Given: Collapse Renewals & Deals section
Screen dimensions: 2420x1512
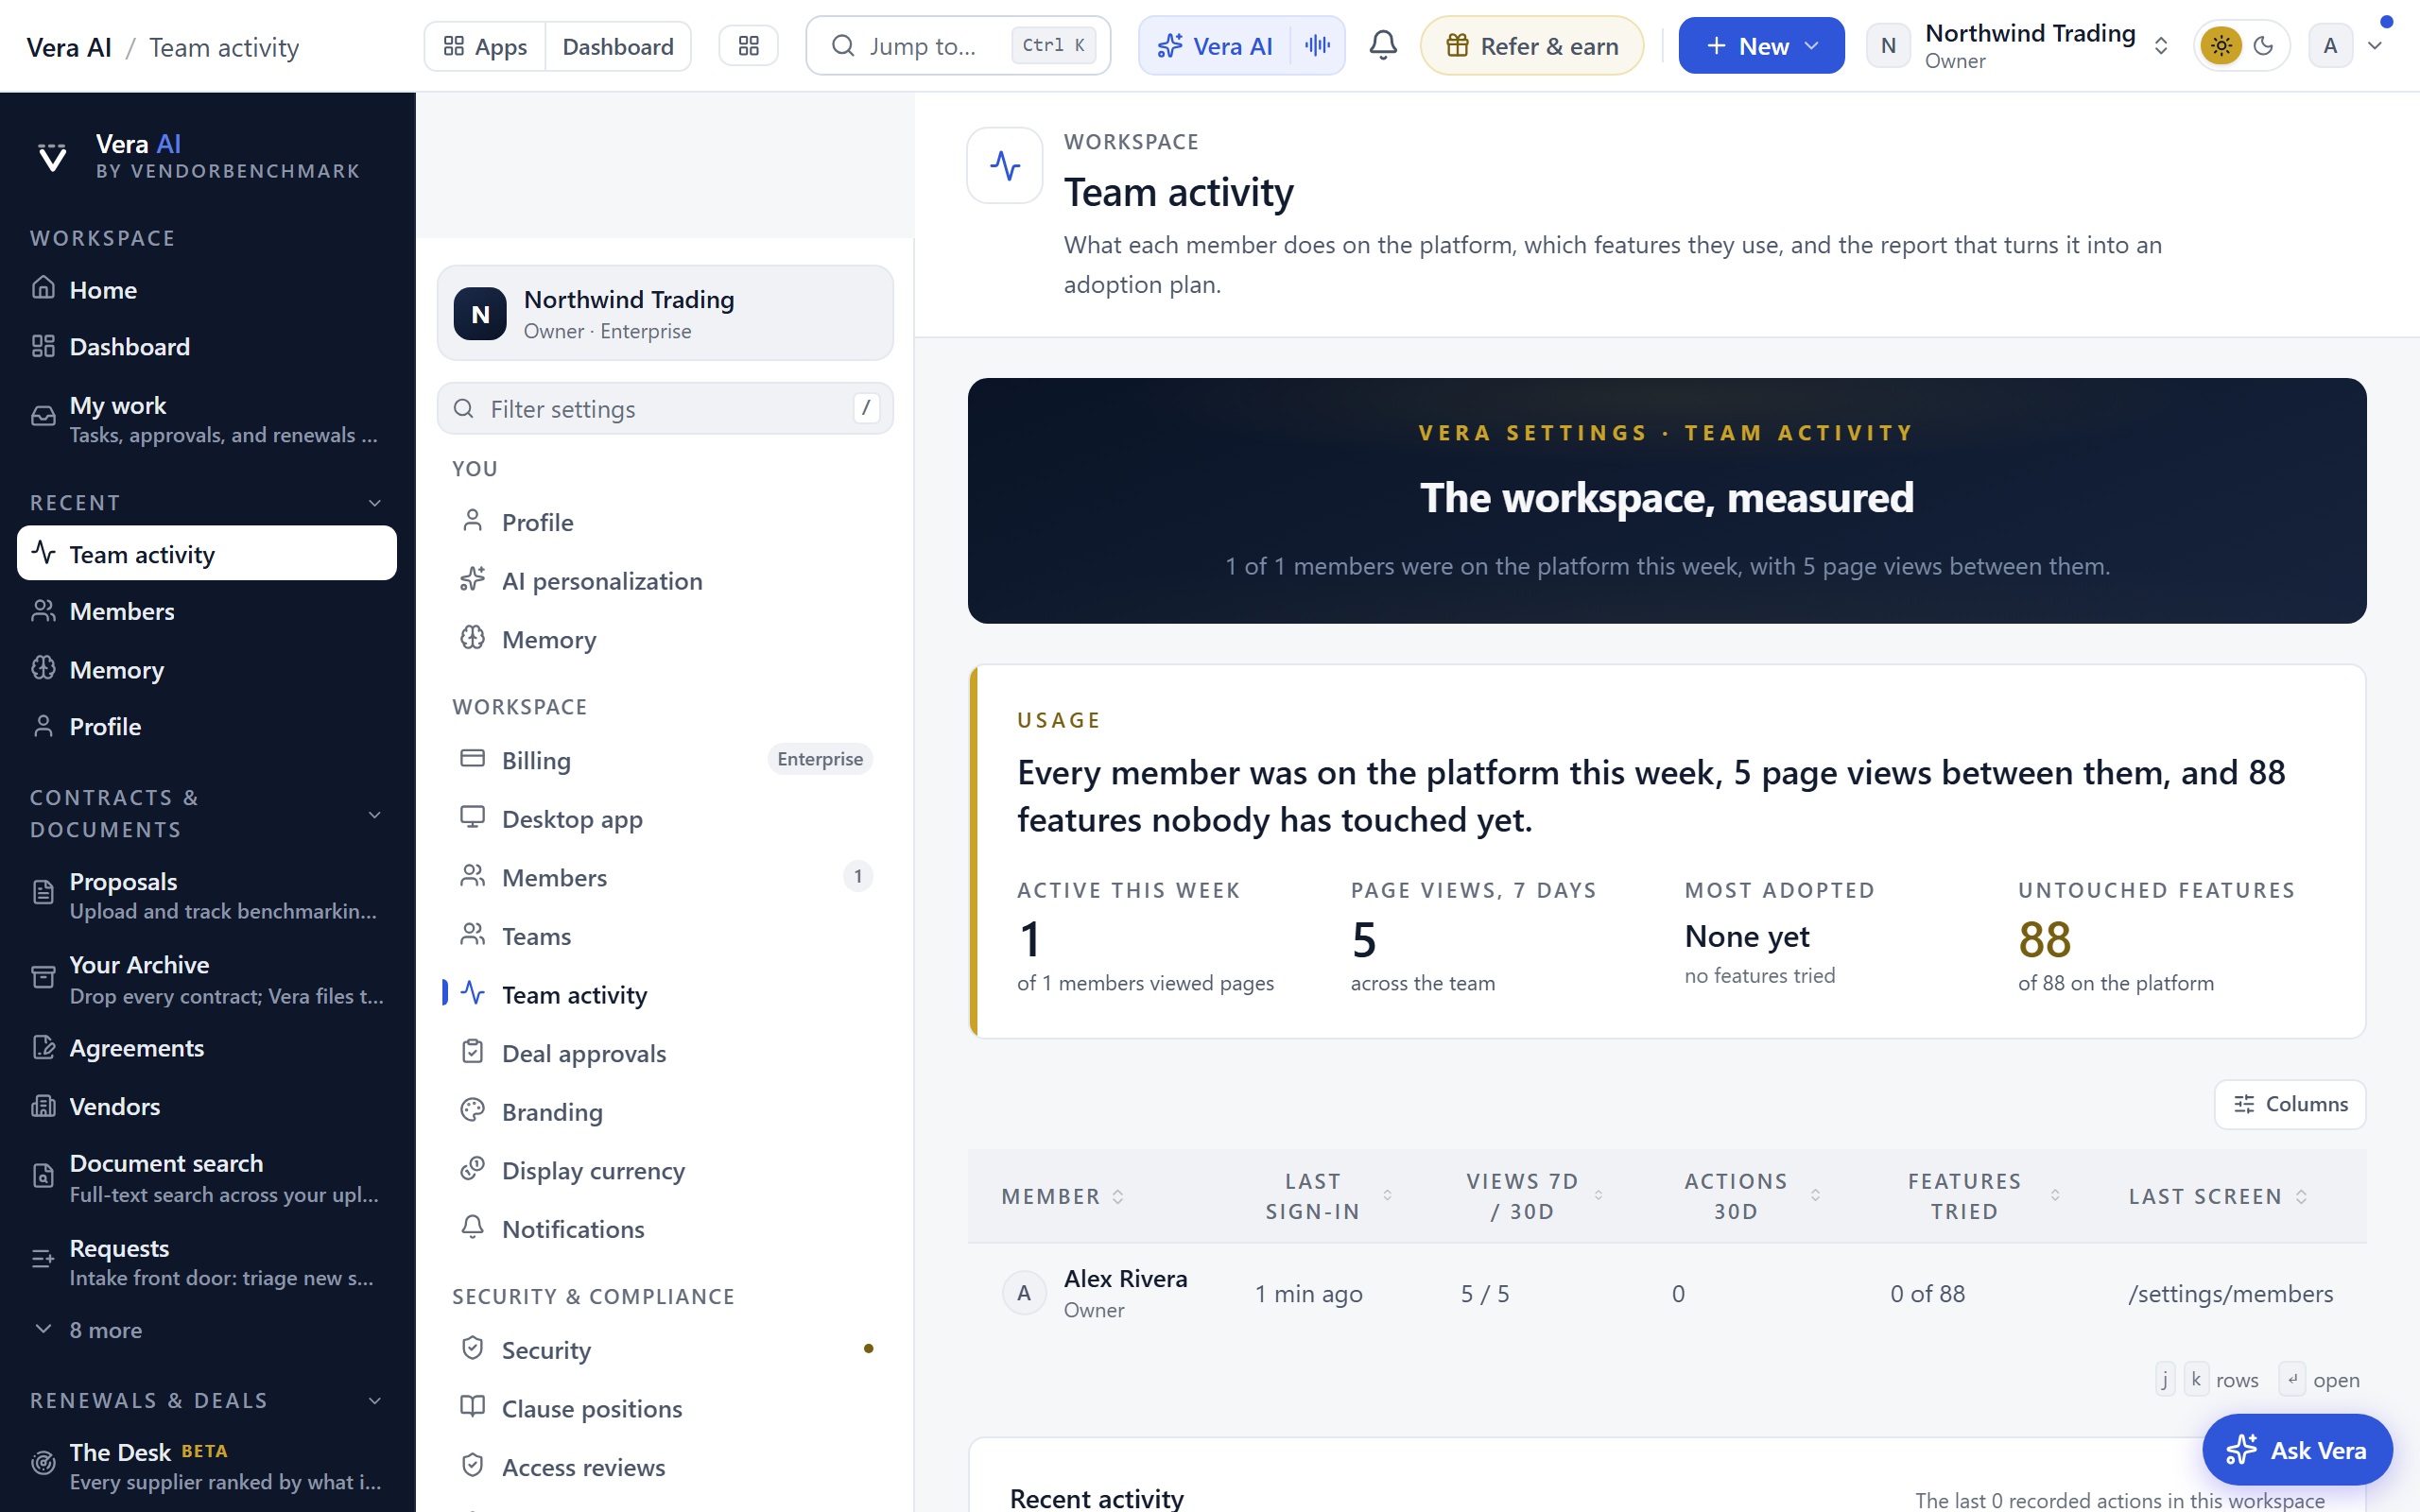Looking at the screenshot, I should coord(375,1400).
